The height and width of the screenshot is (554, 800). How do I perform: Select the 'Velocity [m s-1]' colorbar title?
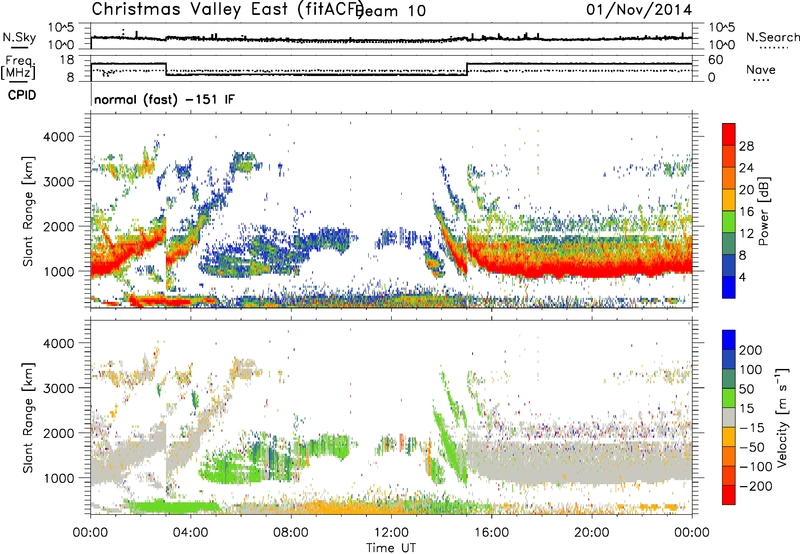tap(782, 417)
